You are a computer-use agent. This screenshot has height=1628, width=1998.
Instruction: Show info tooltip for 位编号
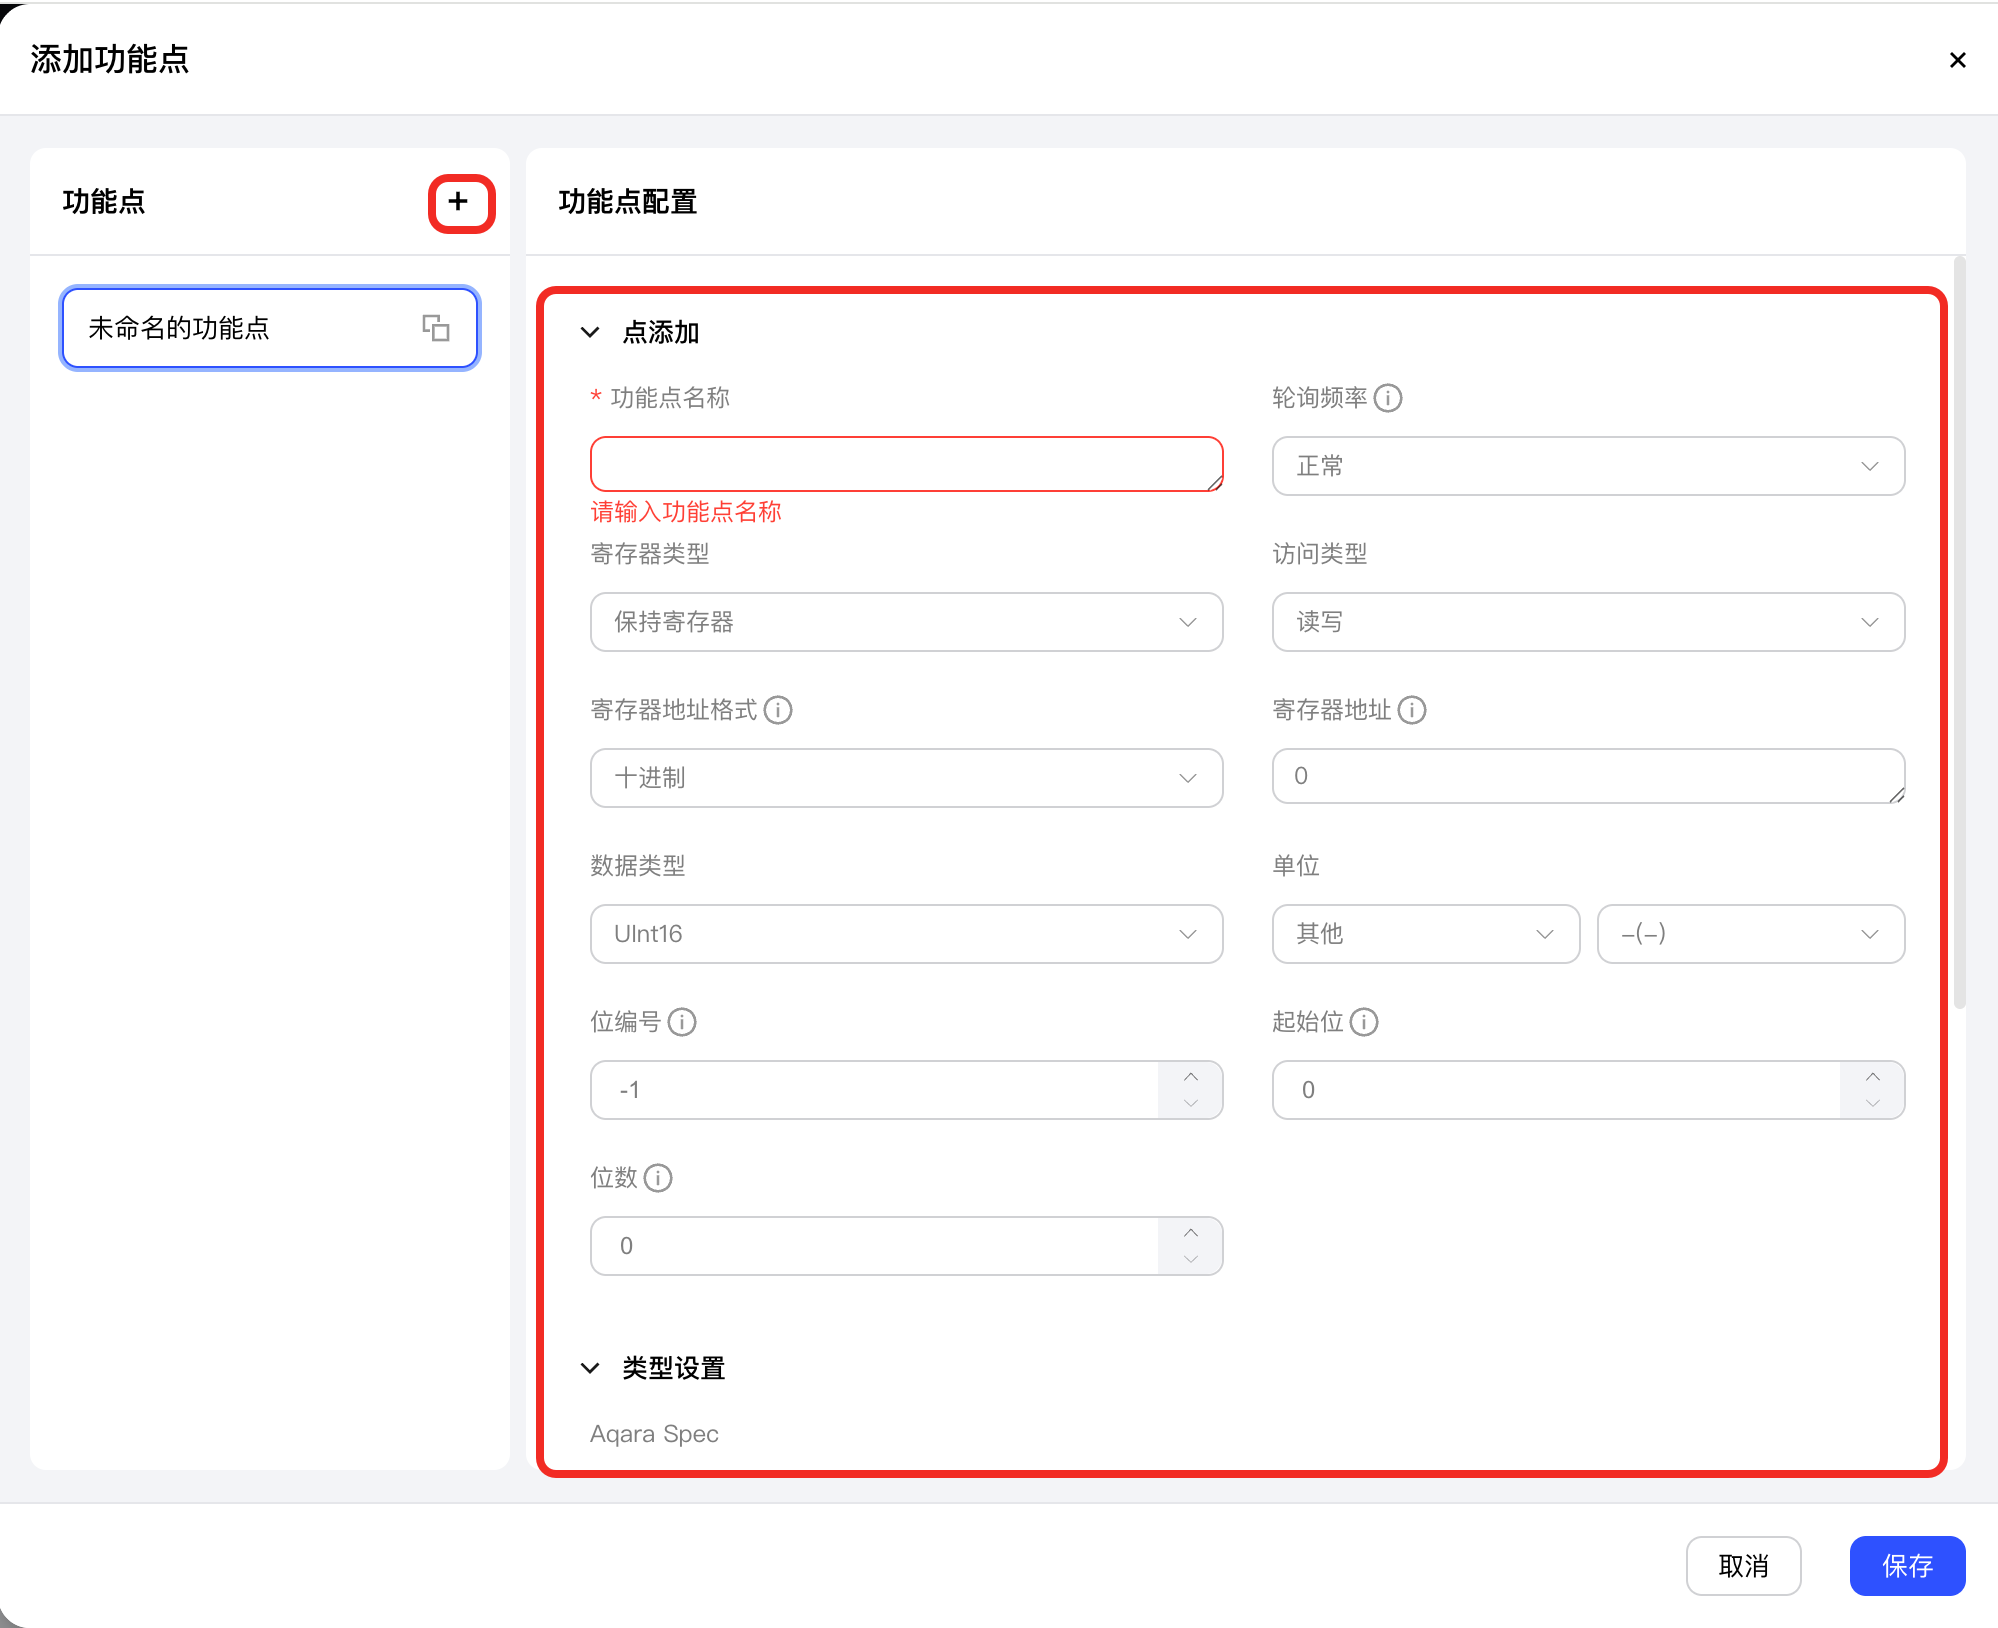click(682, 1022)
